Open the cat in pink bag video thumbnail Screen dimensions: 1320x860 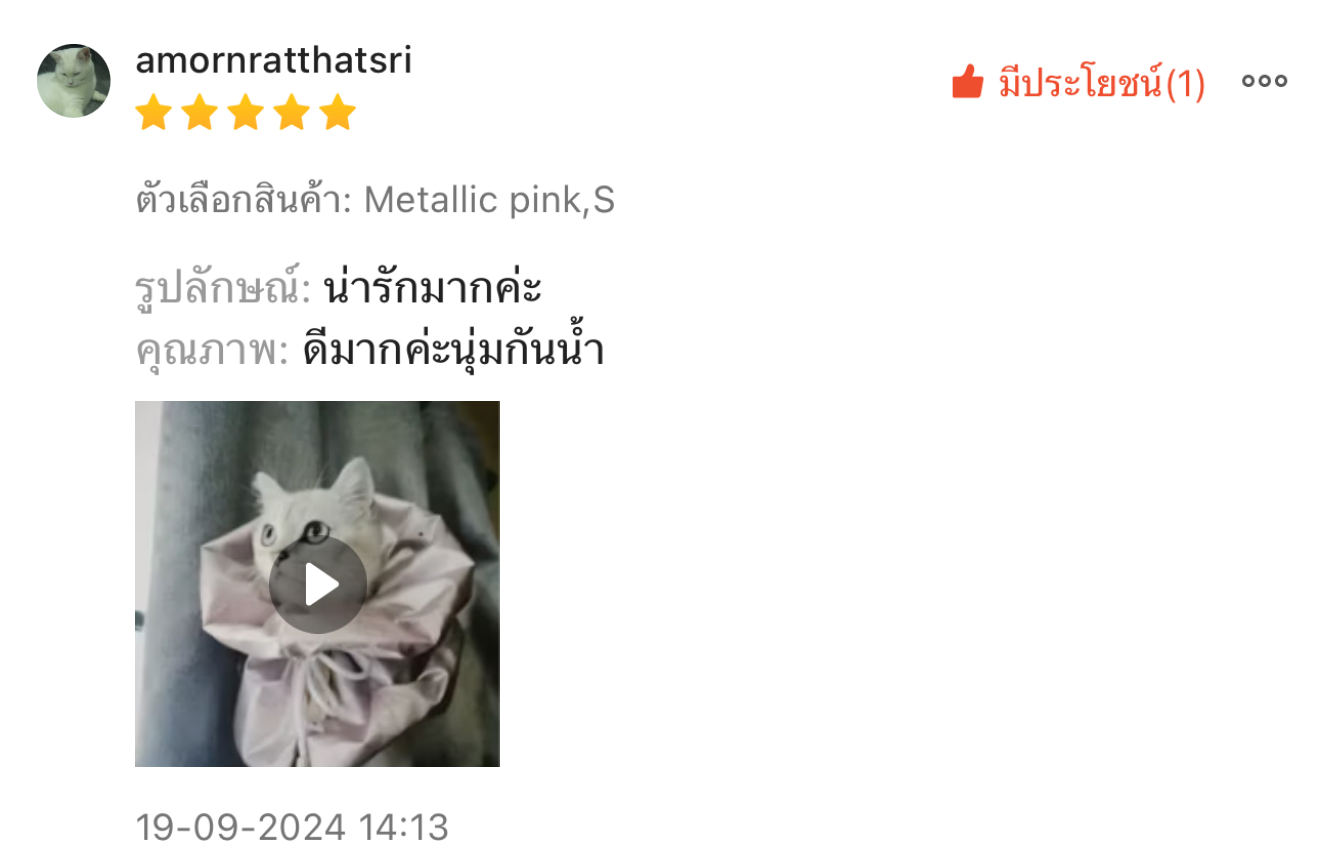tap(317, 584)
